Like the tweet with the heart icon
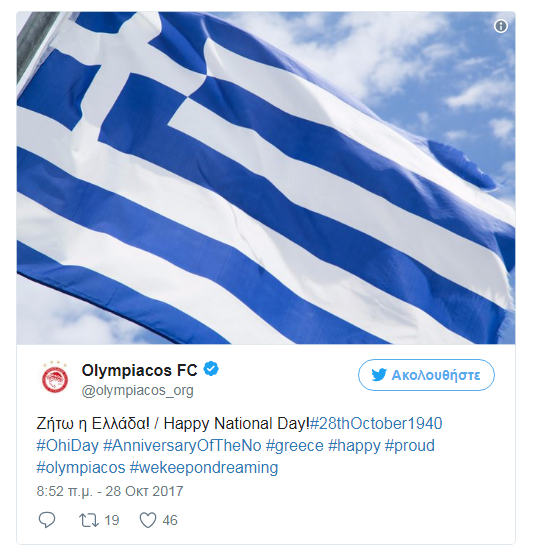 148,520
